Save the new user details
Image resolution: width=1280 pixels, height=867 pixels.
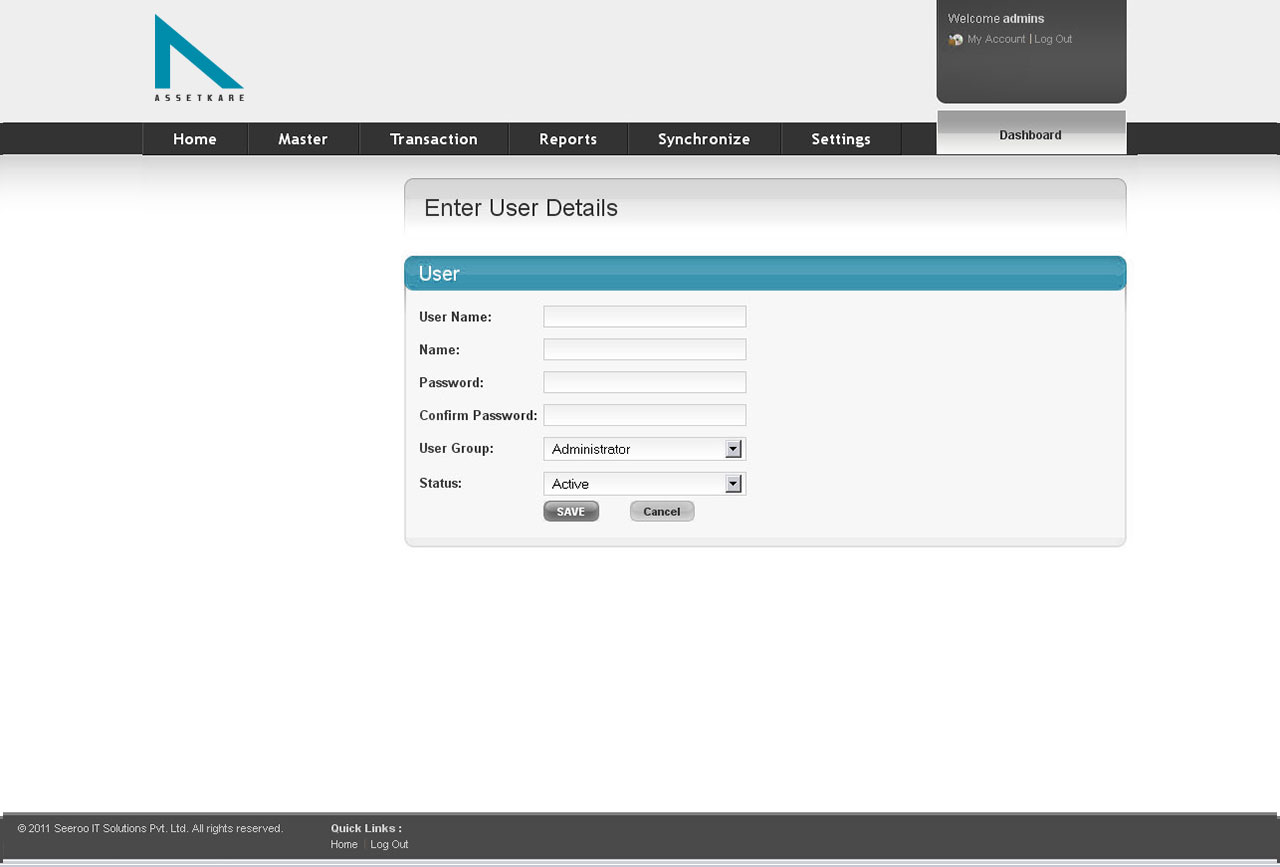click(571, 511)
